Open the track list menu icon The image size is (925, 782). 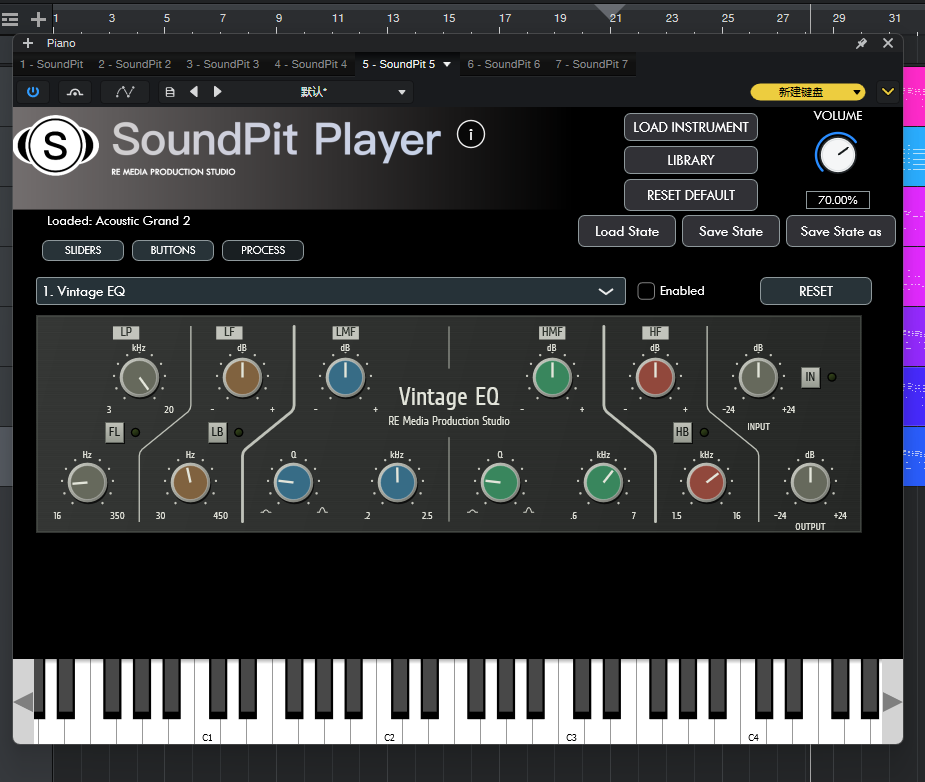[x=9, y=19]
